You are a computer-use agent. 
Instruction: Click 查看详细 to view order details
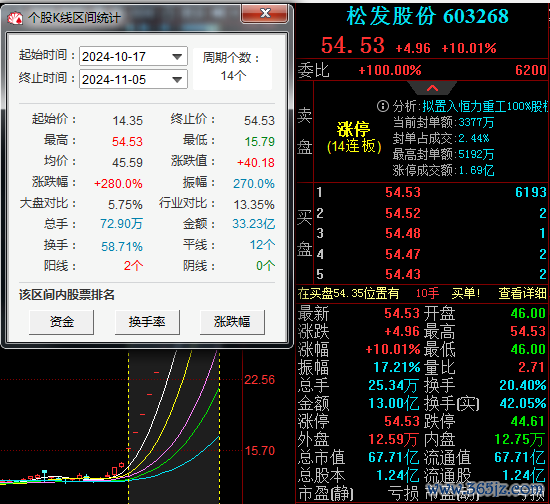pos(523,293)
